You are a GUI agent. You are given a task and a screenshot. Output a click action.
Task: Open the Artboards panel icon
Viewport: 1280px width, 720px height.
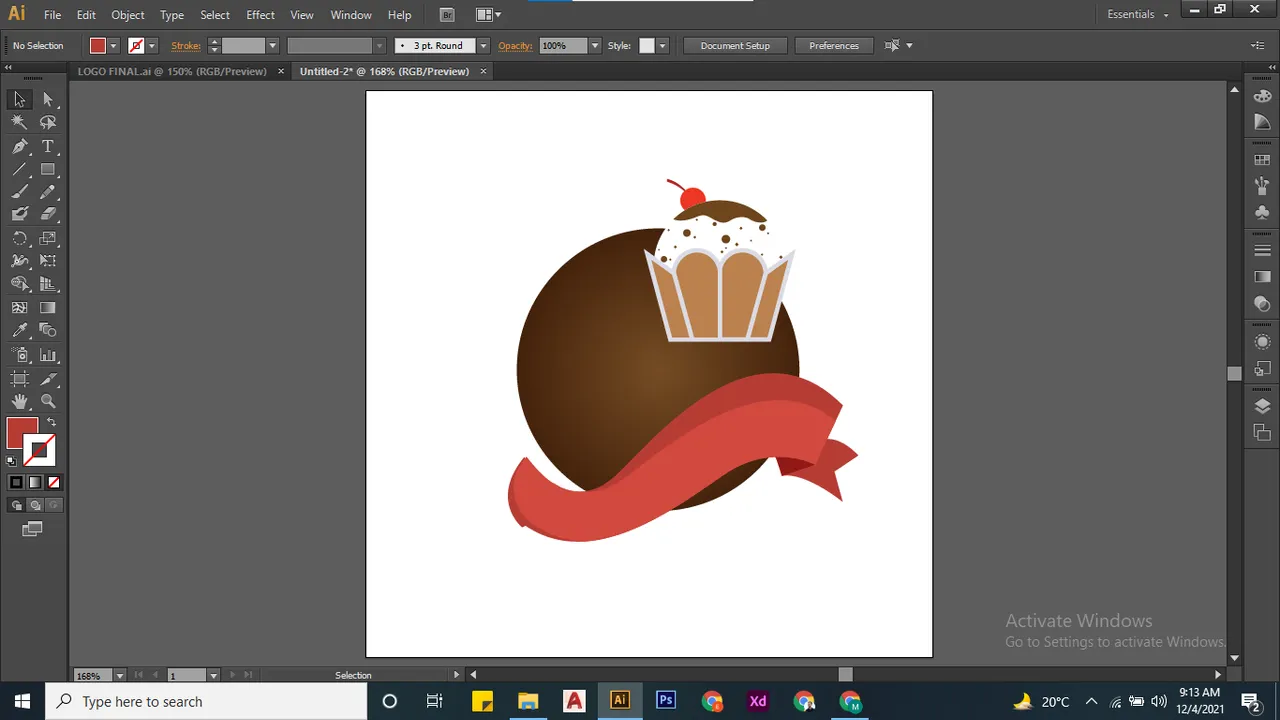(x=1262, y=432)
